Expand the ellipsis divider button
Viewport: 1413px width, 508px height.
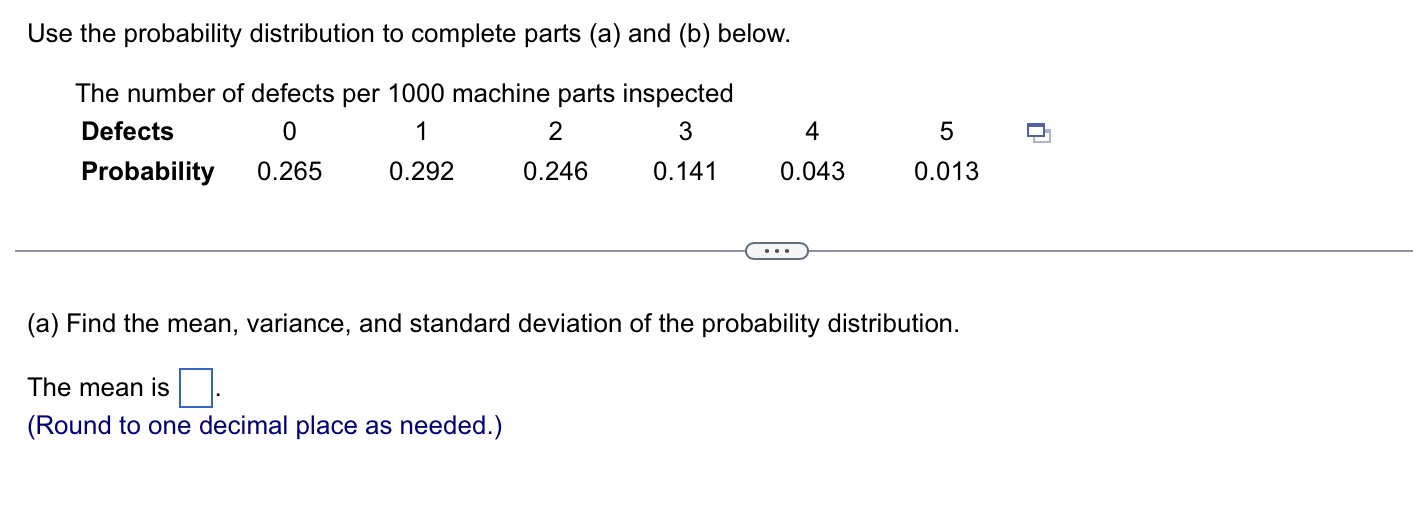[x=776, y=250]
